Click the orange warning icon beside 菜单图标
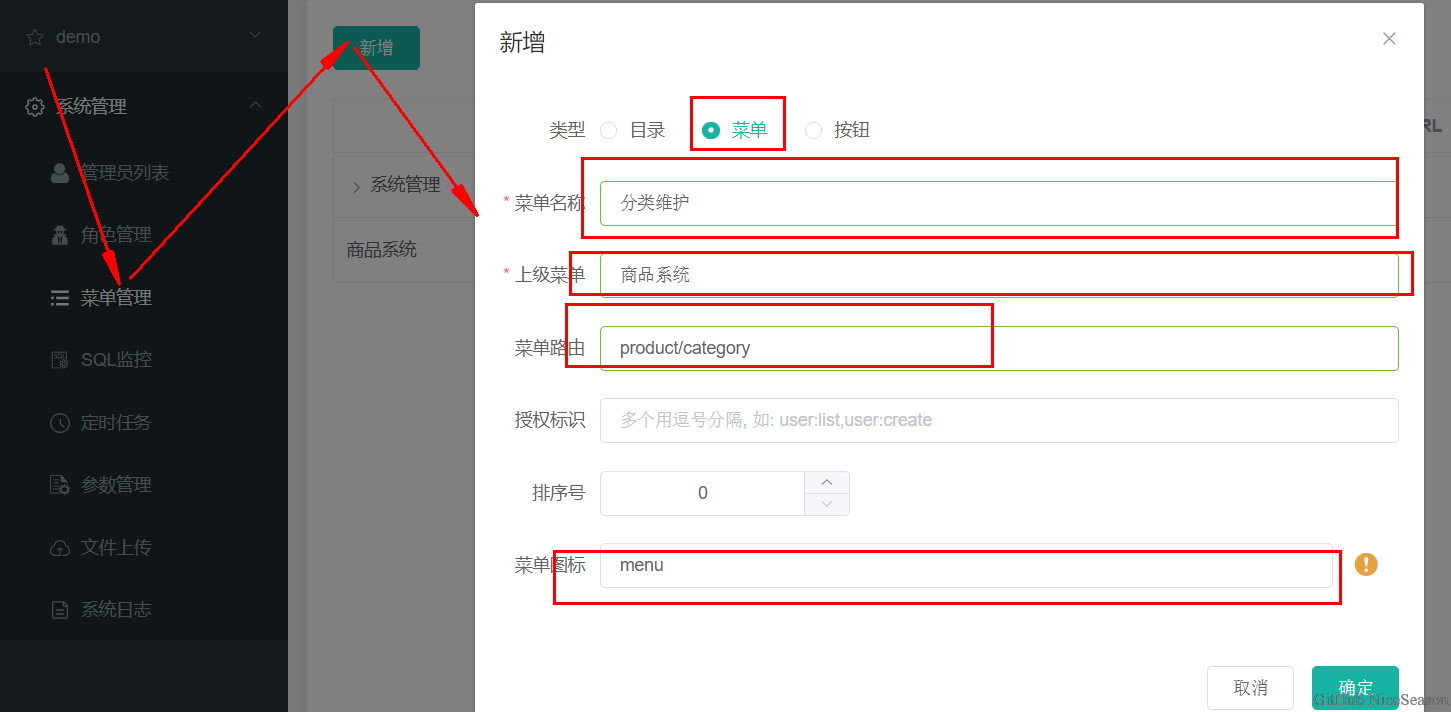The width and height of the screenshot is (1451, 712). click(x=1366, y=564)
